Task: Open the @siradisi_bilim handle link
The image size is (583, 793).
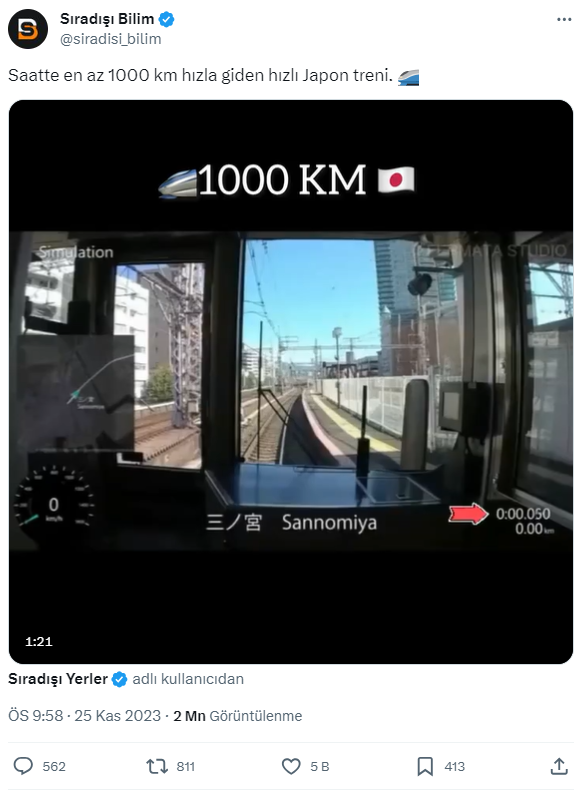Action: point(110,39)
